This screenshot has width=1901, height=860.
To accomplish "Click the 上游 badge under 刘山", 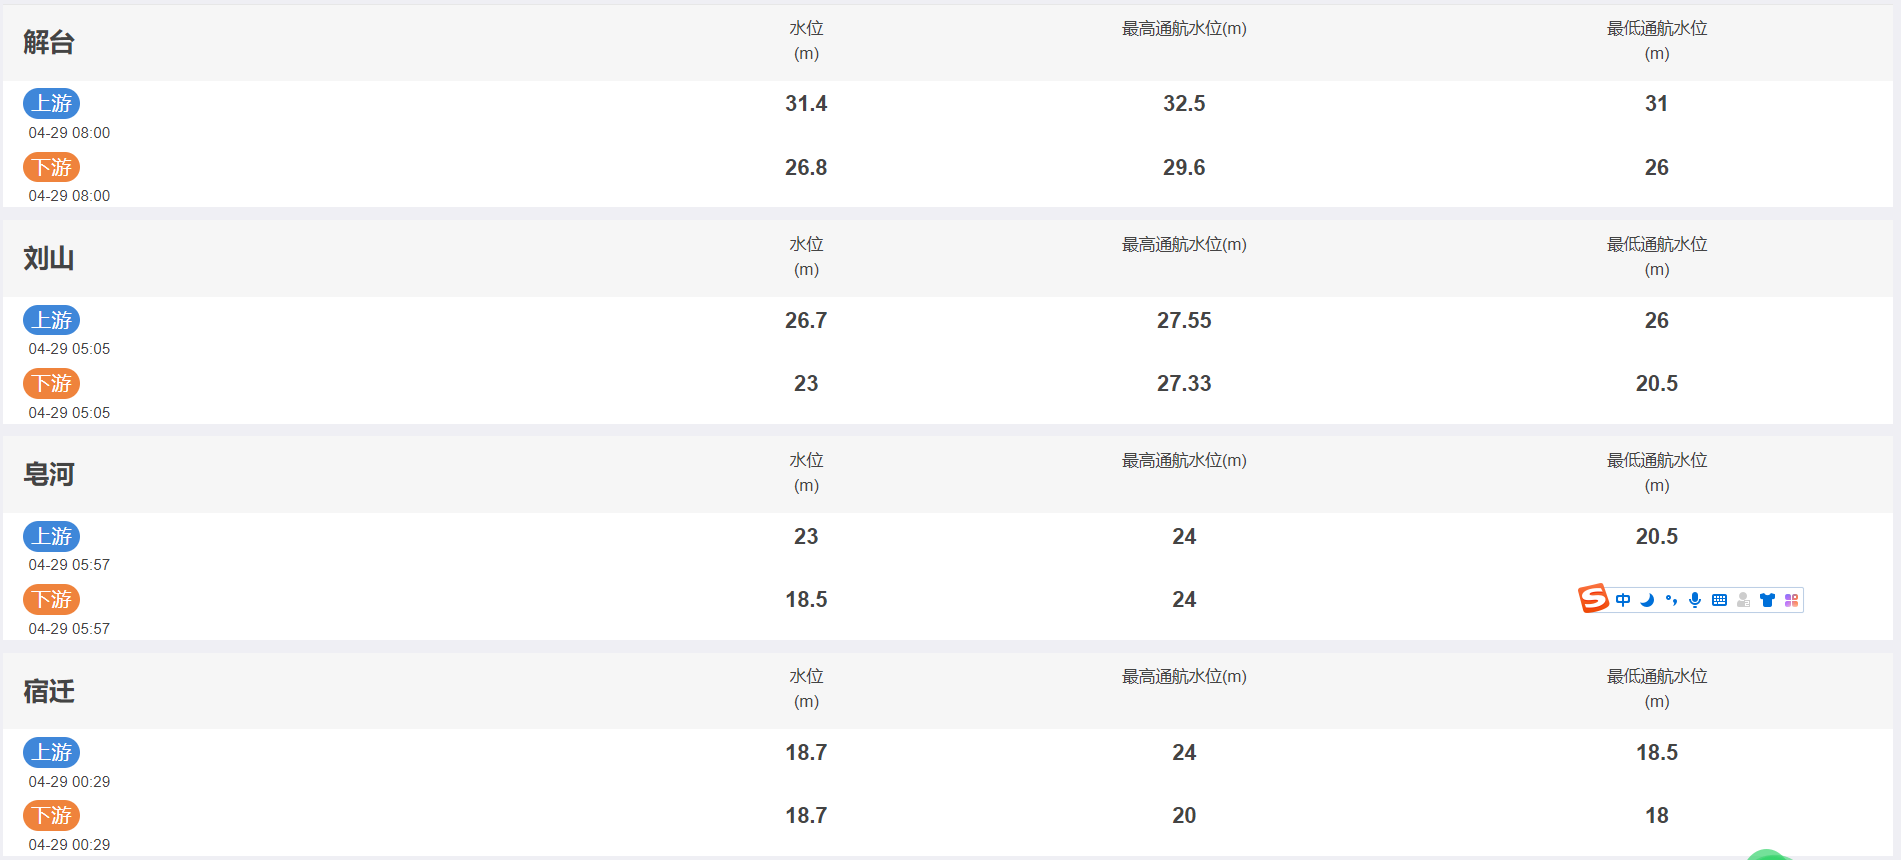I will point(51,320).
